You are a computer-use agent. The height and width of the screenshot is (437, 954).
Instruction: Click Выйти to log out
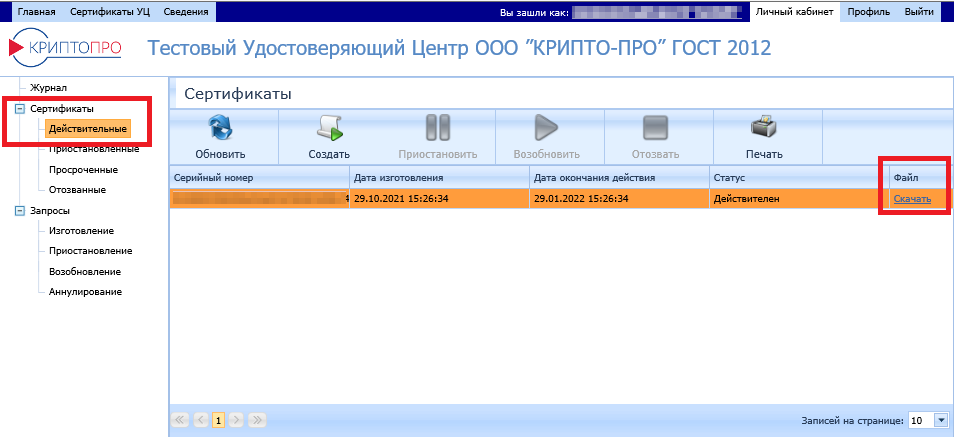click(919, 12)
